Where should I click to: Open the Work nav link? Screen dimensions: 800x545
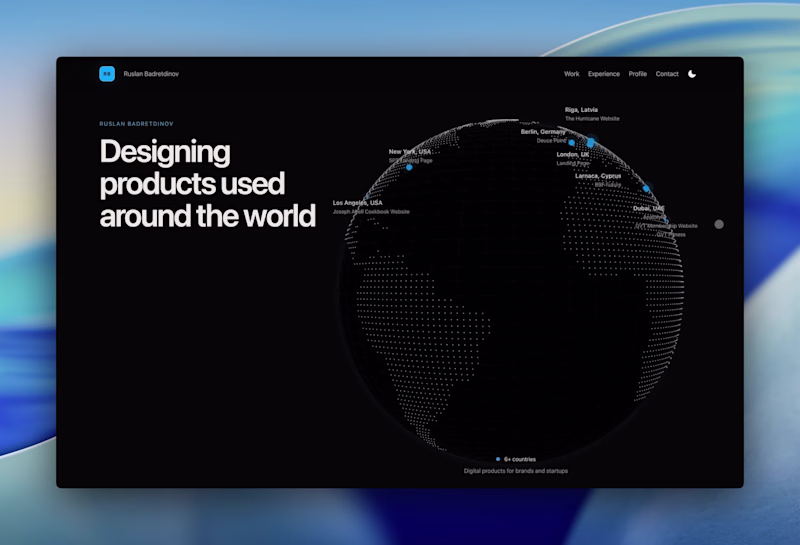(x=571, y=74)
